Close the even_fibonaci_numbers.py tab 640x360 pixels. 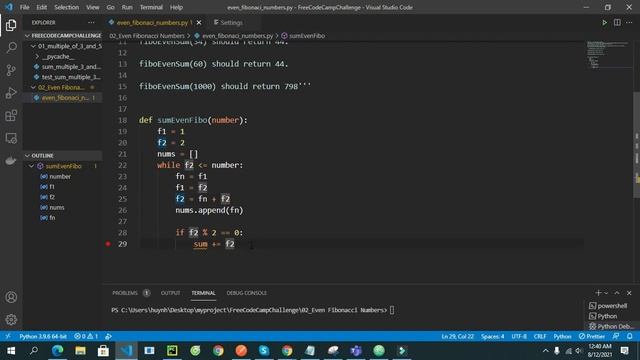pos(199,23)
